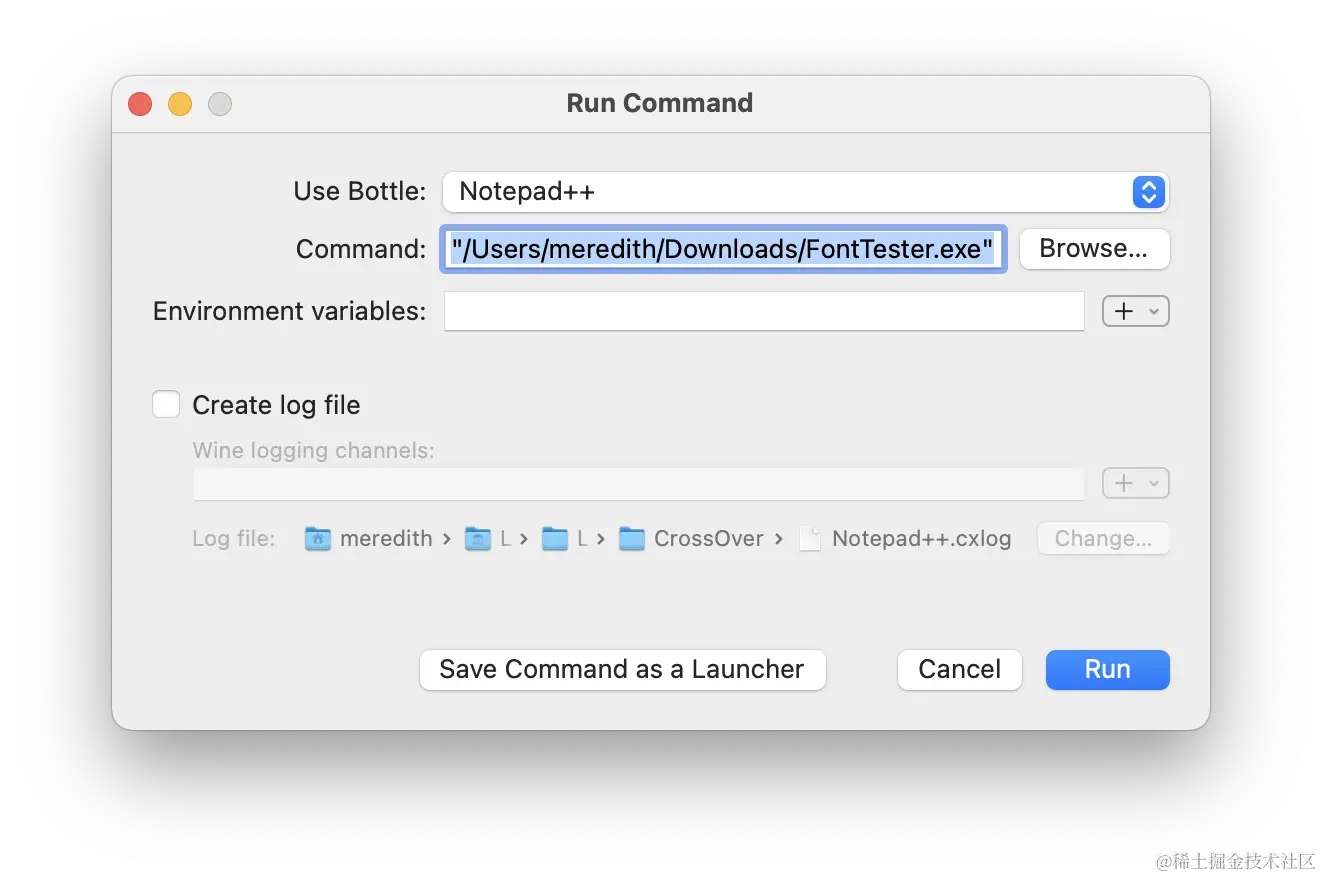Click the Notepad++.cxlog file name
The width and height of the screenshot is (1322, 878).
pos(921,538)
